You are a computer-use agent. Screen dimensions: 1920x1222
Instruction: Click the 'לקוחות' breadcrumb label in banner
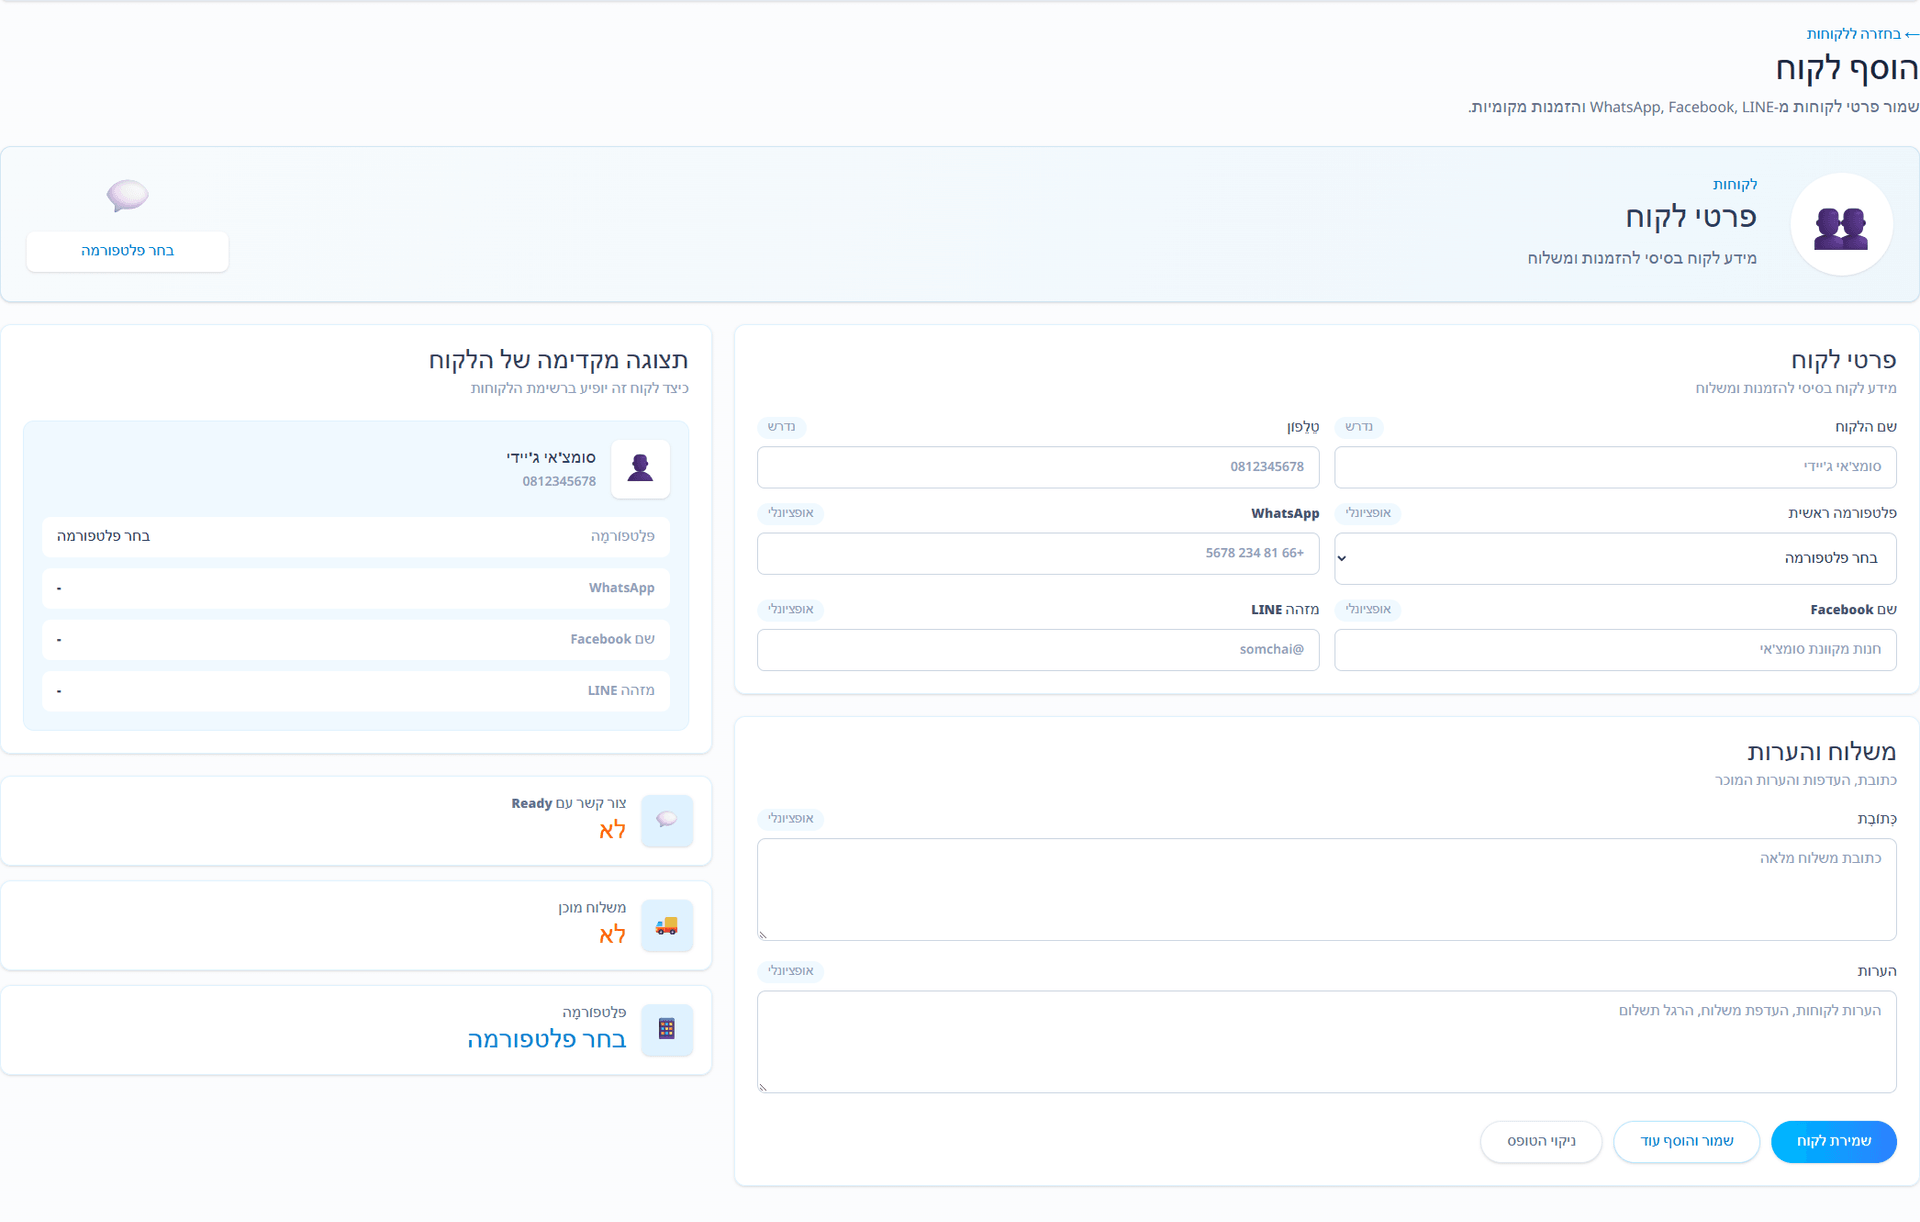pos(1734,185)
